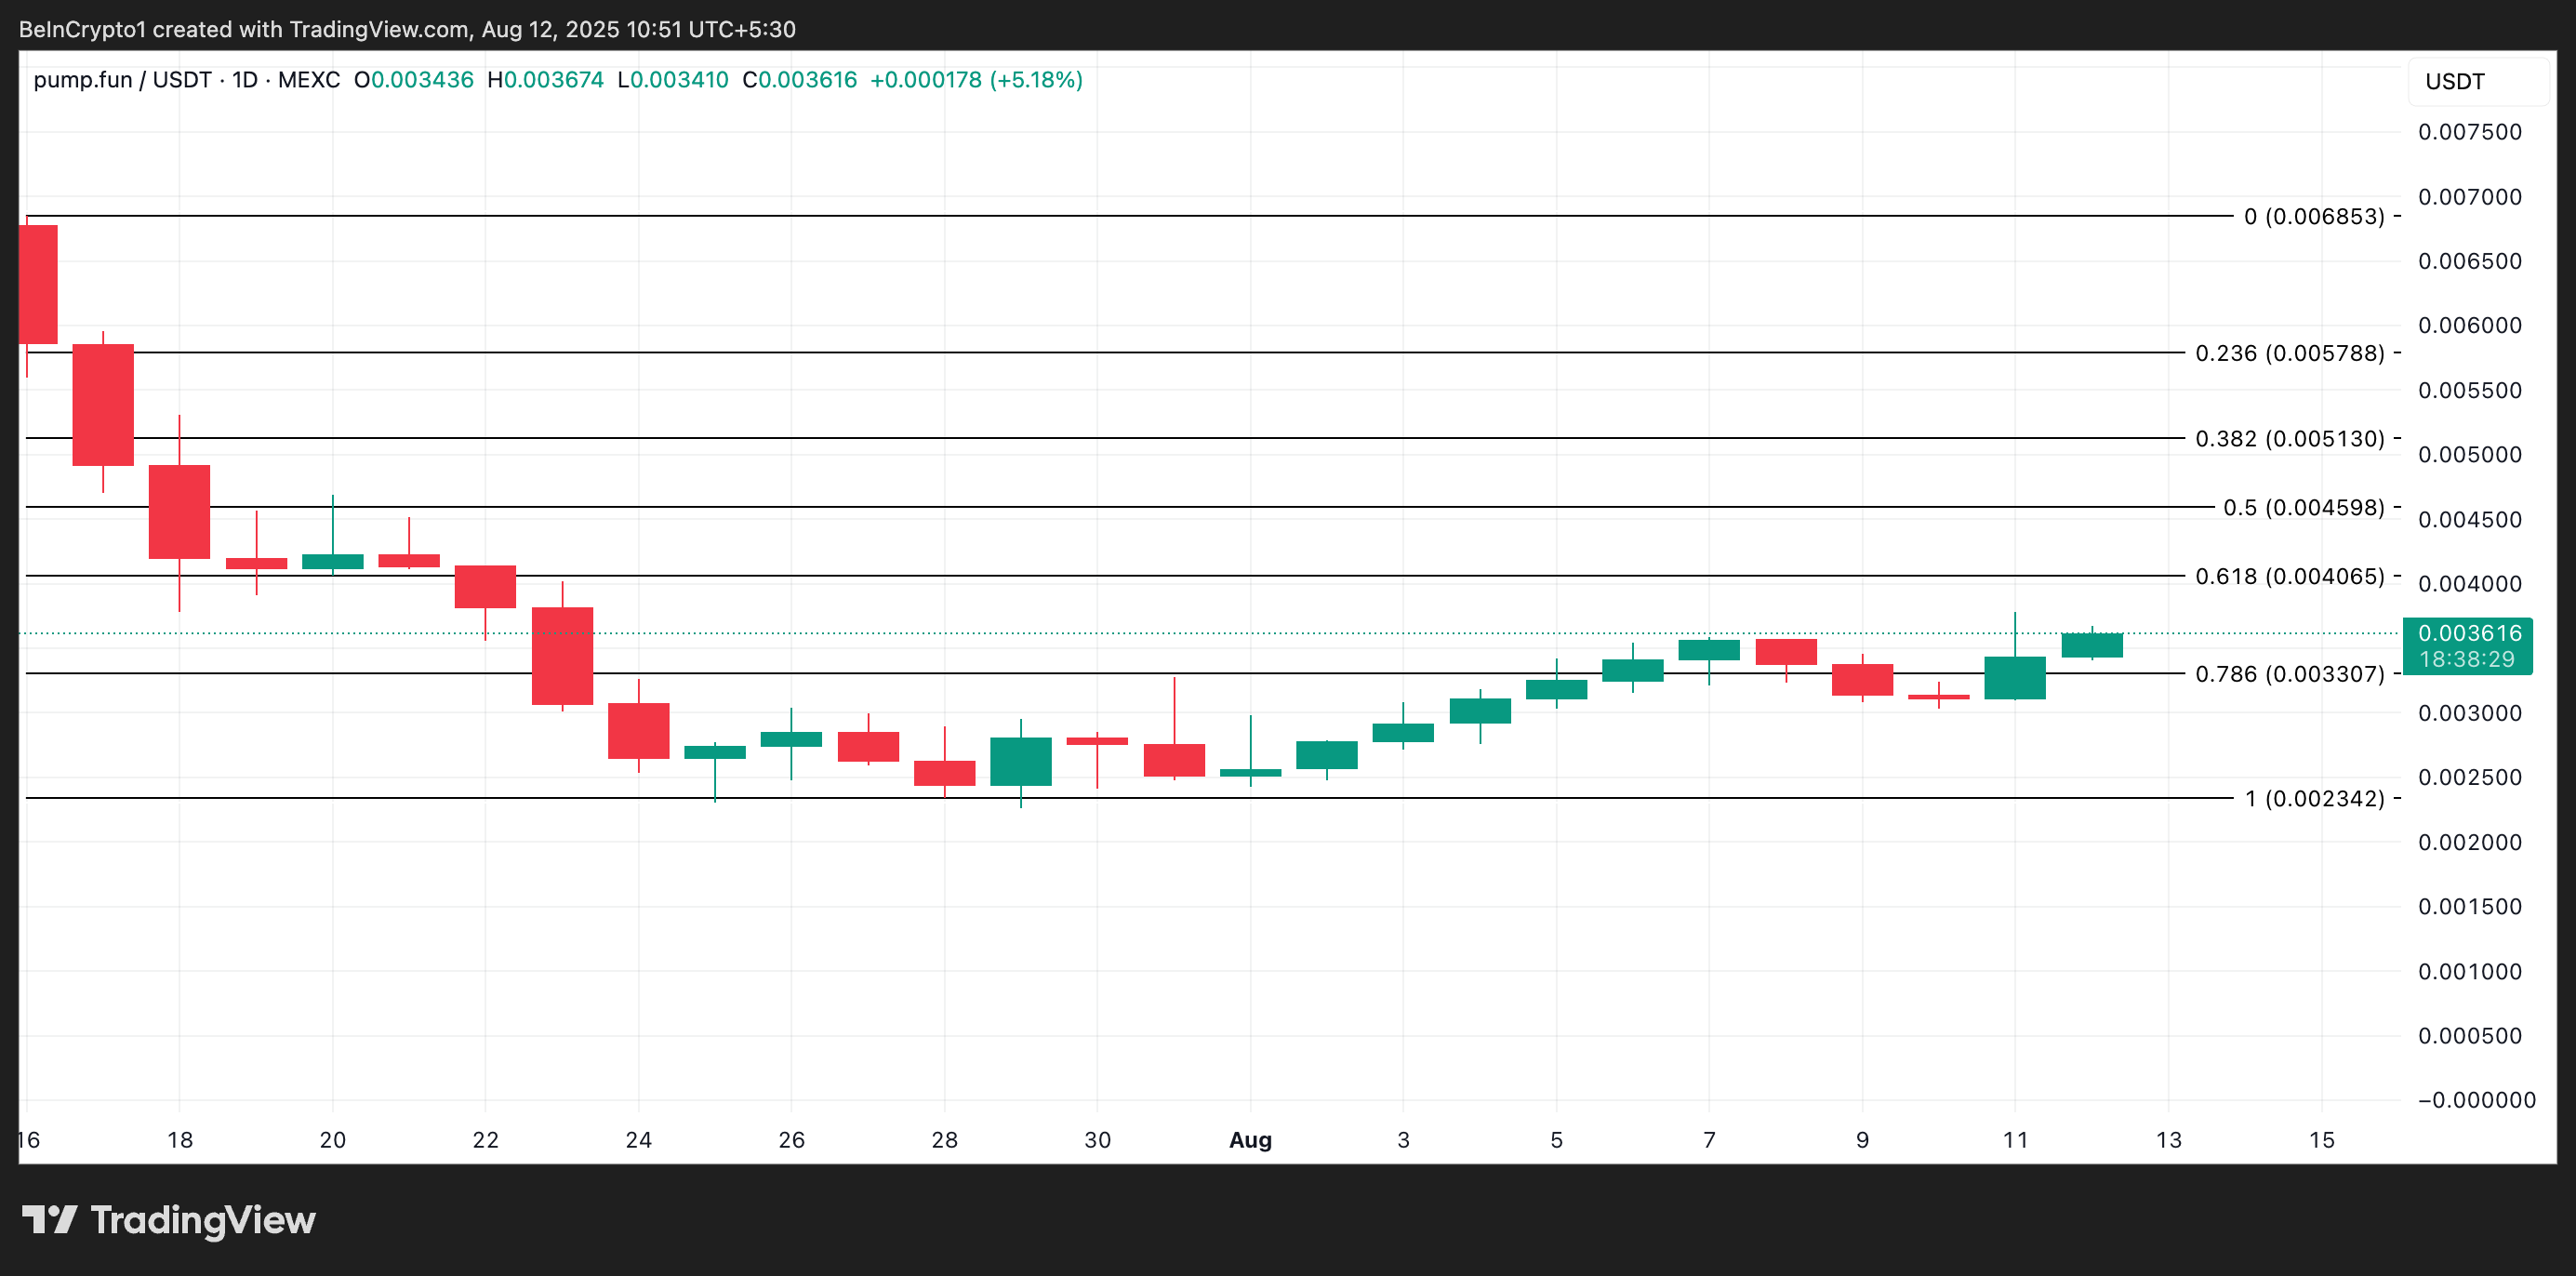Click the pump.fun / USDT symbol title
Screen dimensions: 2576x1276
[122, 80]
